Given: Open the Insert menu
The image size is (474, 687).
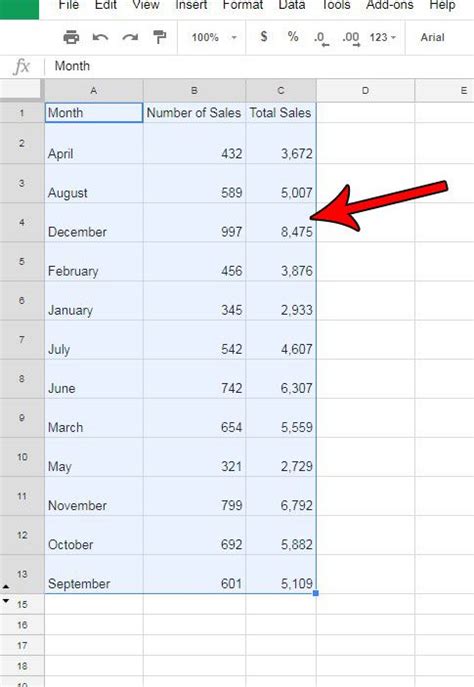Looking at the screenshot, I should 191,5.
